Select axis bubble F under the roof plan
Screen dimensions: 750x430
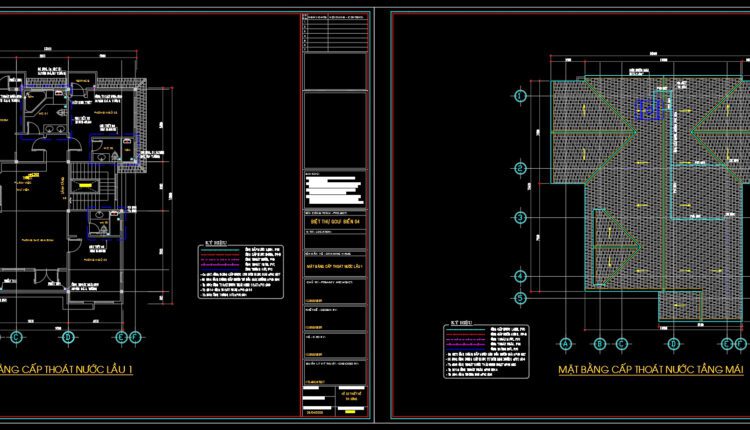(x=740, y=344)
